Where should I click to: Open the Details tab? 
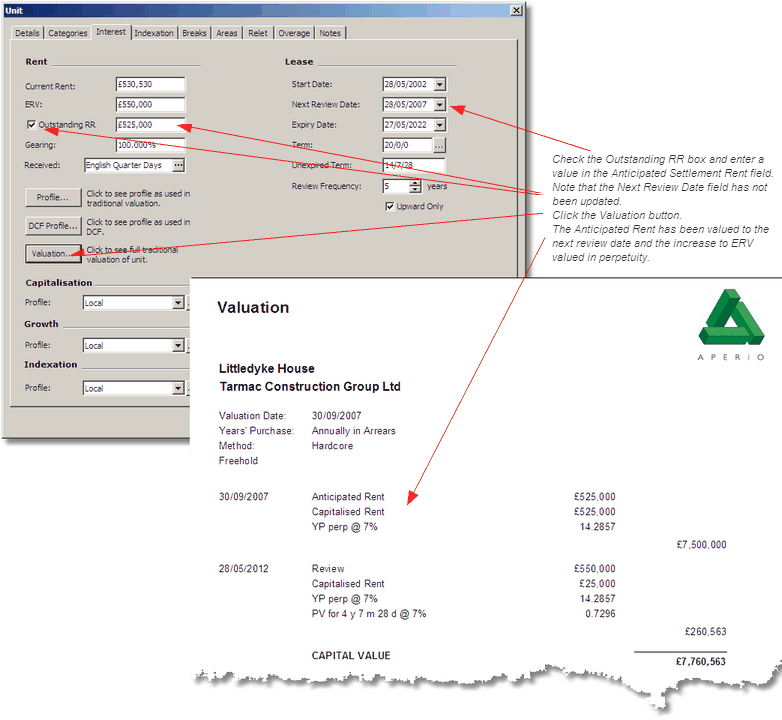tap(27, 33)
